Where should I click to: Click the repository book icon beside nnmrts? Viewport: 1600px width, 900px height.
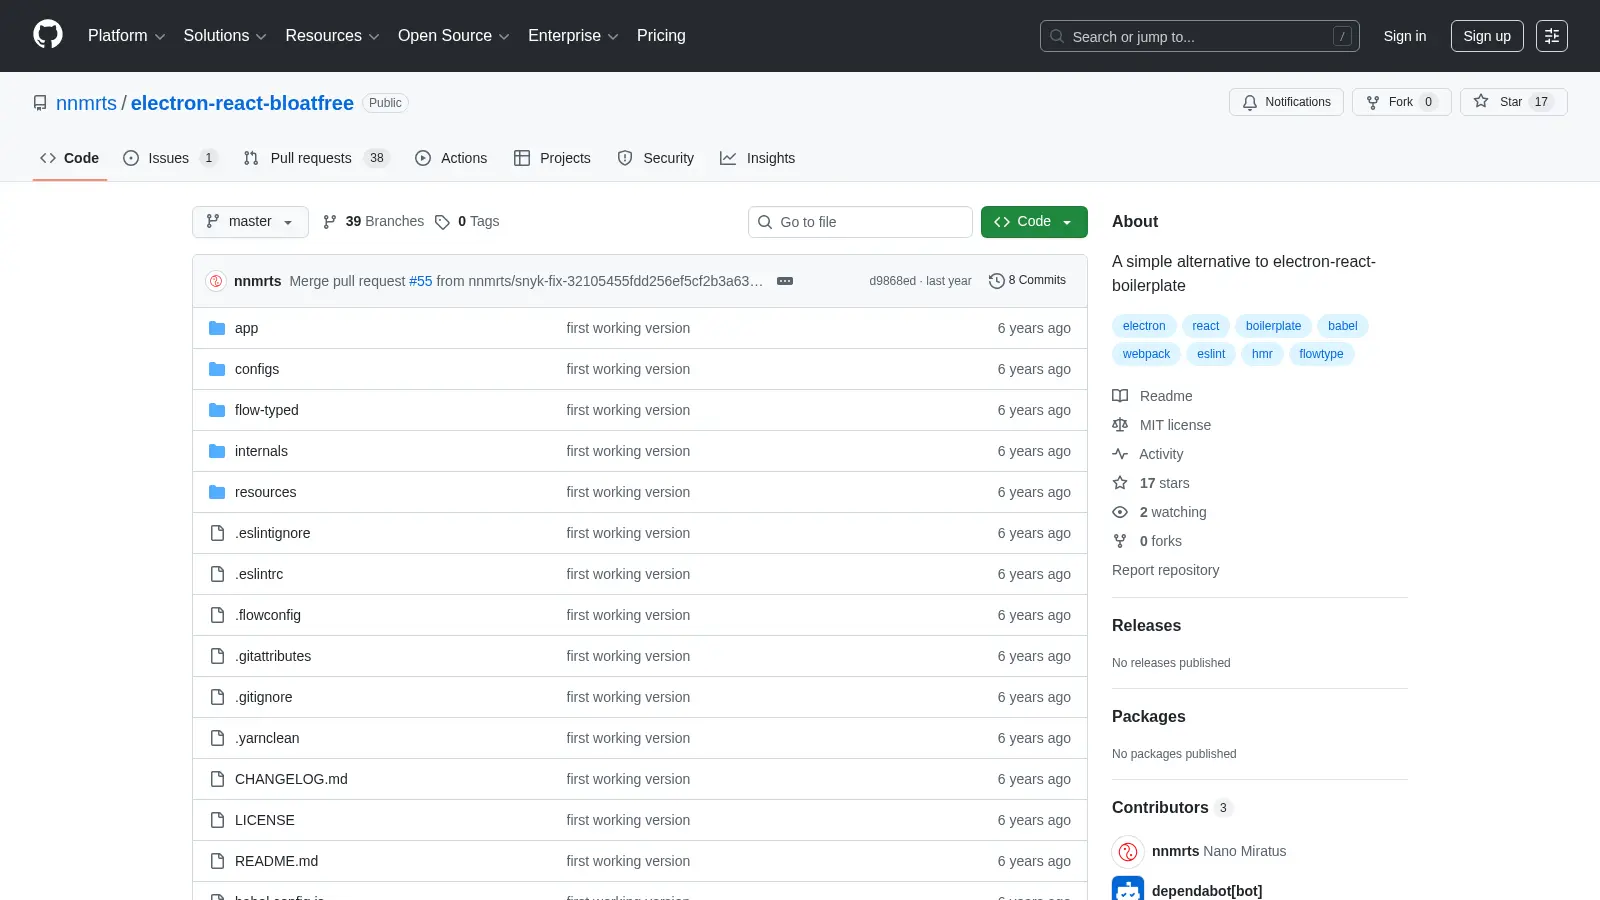coord(40,103)
